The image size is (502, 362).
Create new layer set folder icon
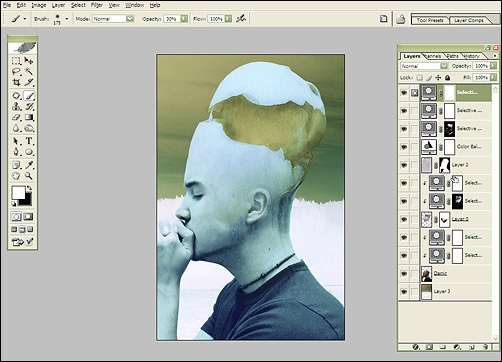coord(443,347)
